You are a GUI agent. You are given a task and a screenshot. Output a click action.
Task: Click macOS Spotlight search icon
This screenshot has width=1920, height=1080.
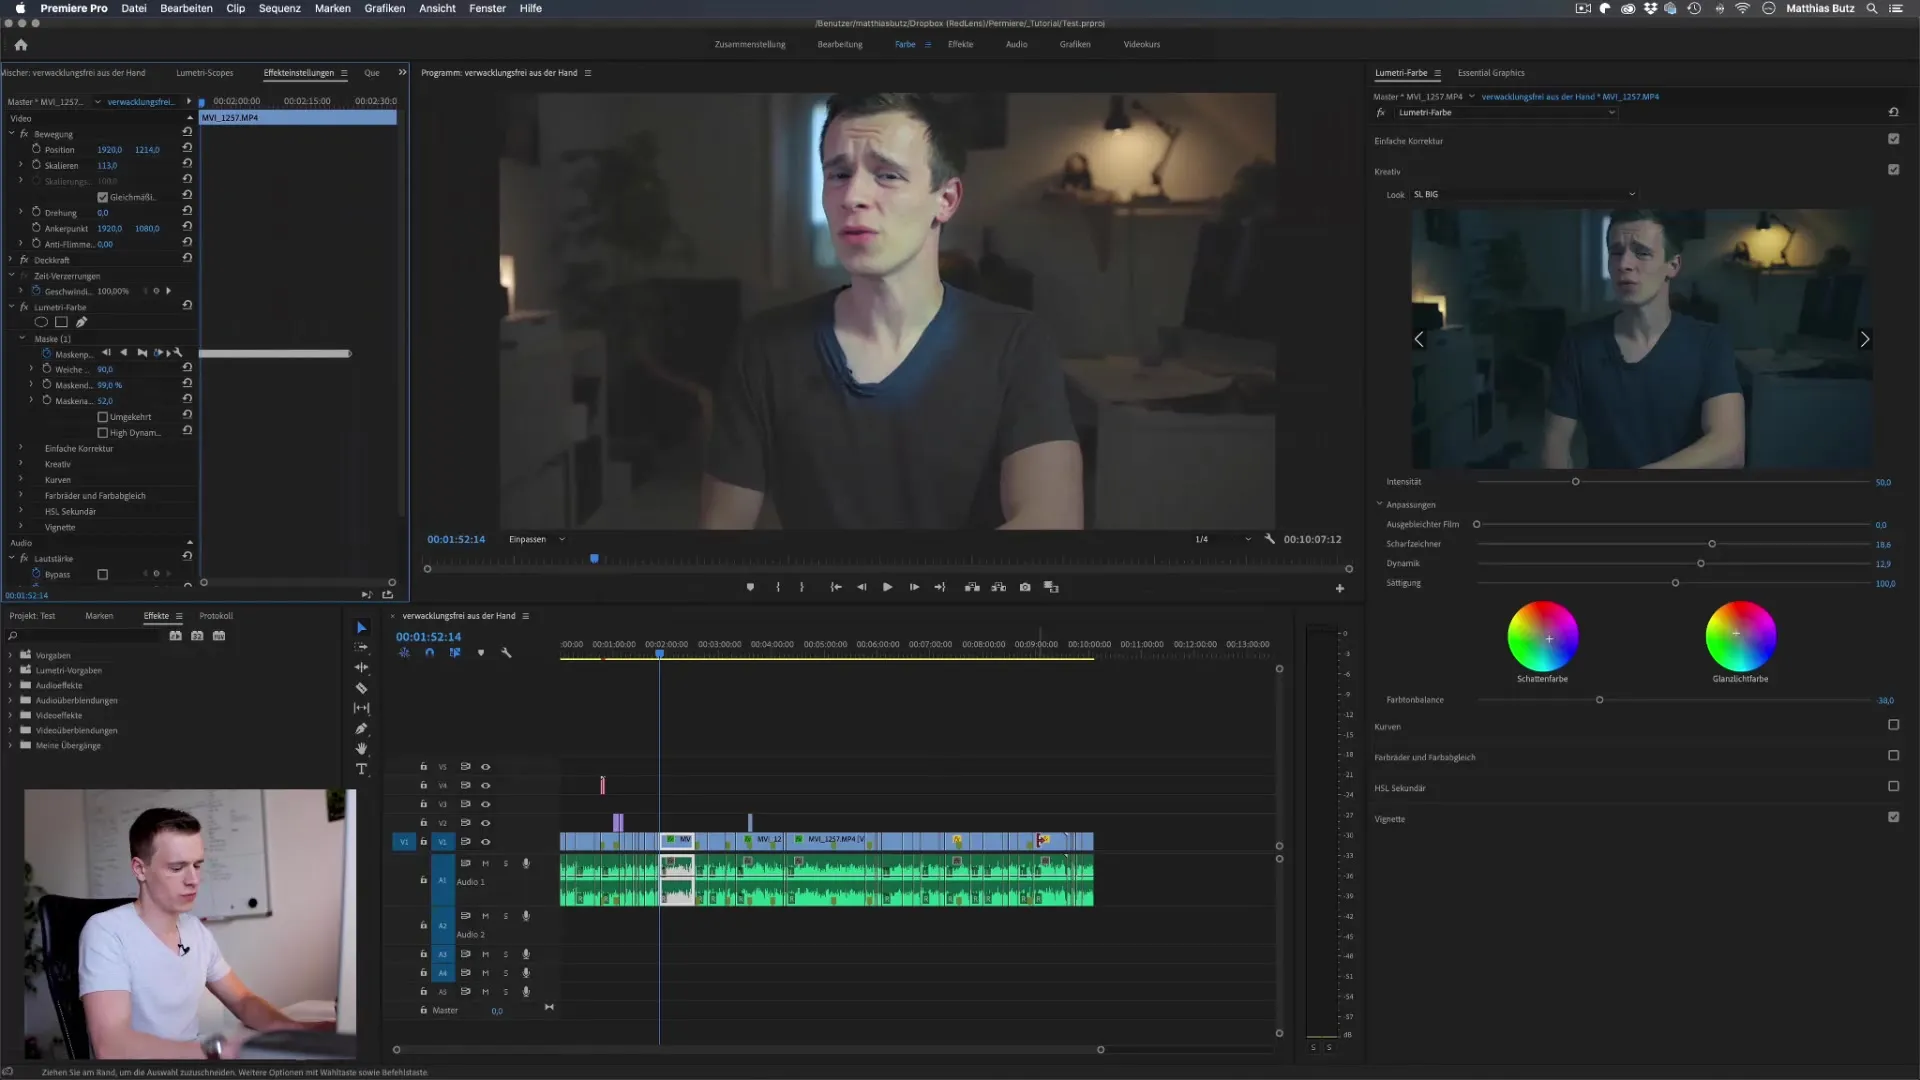[x=1872, y=8]
